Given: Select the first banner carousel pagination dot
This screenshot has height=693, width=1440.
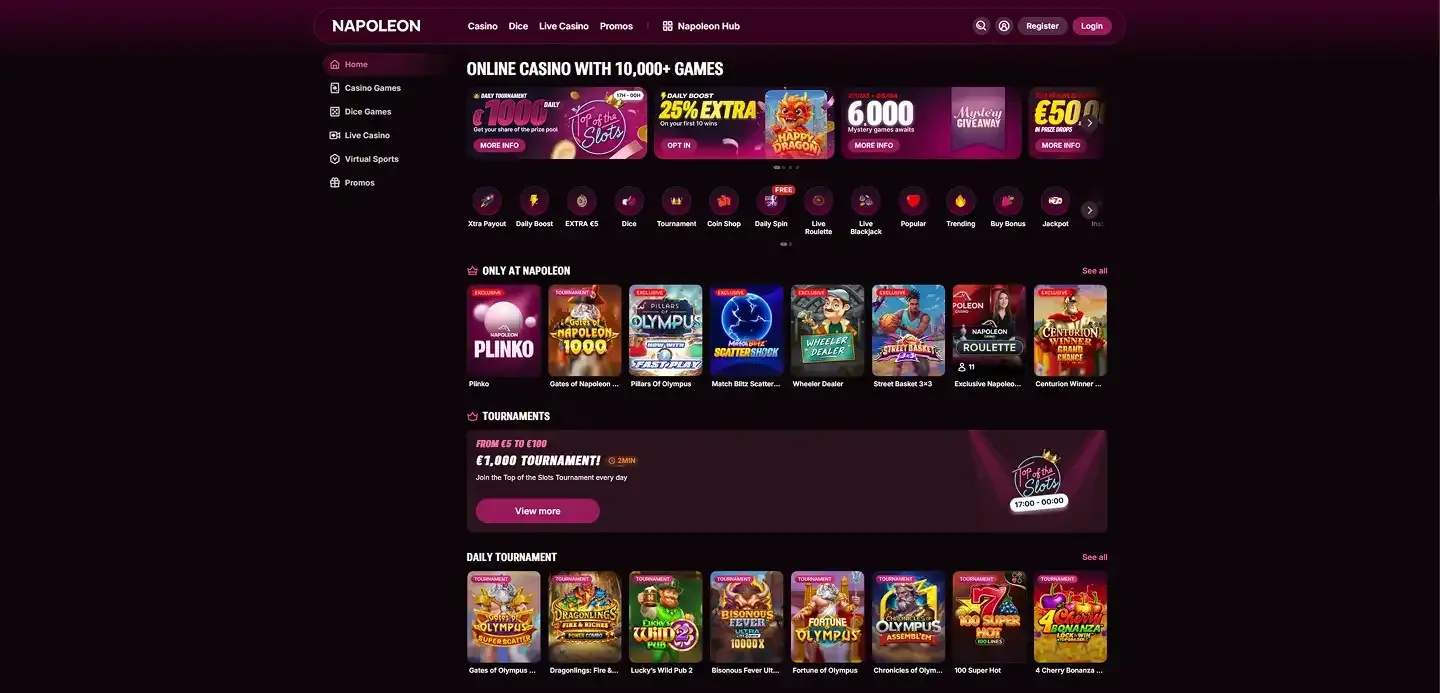Looking at the screenshot, I should 777,167.
